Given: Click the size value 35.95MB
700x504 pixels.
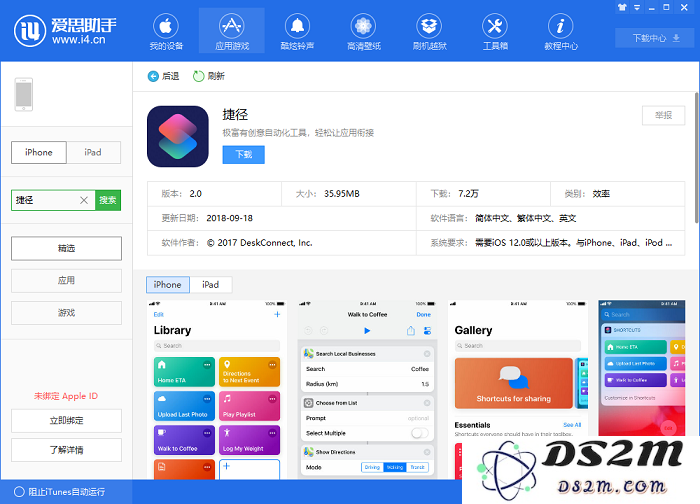Looking at the screenshot, I should tap(342, 194).
